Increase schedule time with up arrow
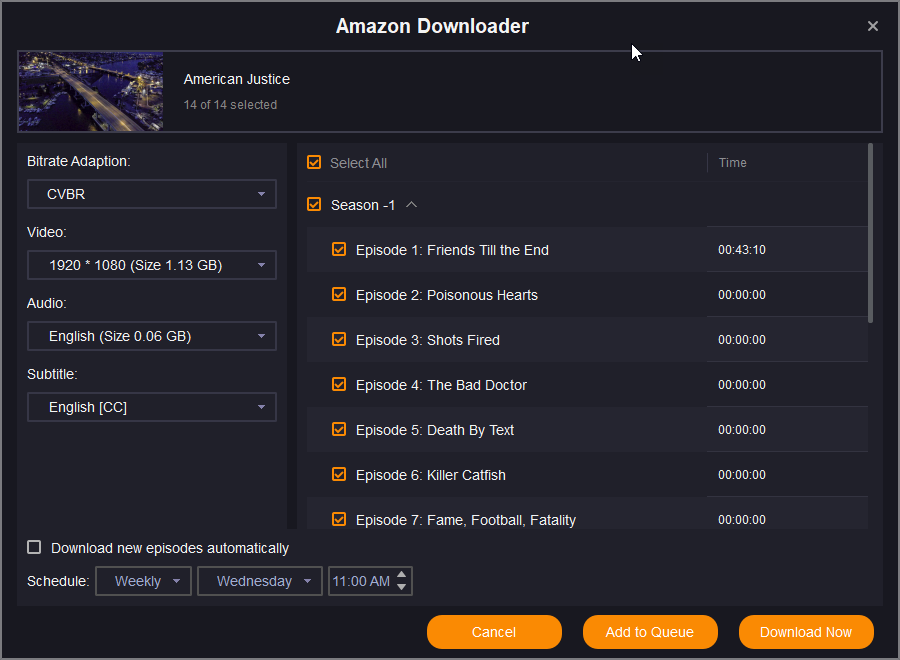Screen dimensions: 900x660 point(402,575)
